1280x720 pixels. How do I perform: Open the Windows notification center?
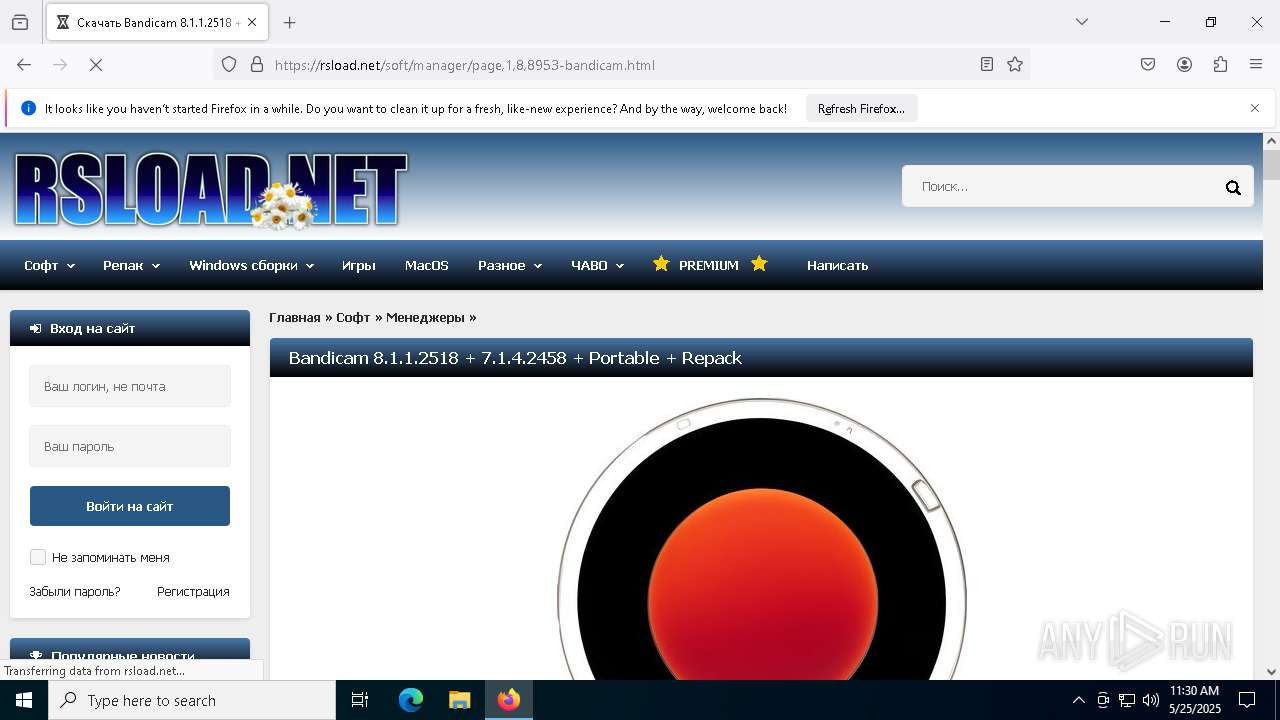[x=1247, y=700]
